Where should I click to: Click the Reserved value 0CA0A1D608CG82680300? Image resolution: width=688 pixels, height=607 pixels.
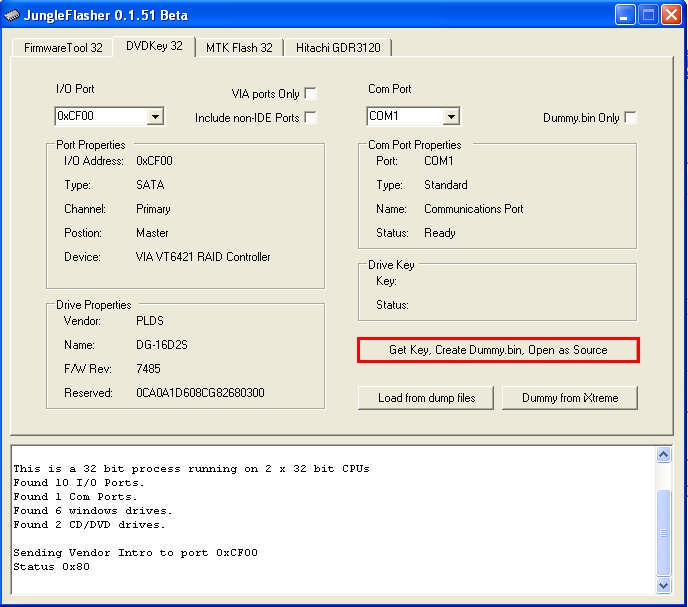click(x=200, y=392)
